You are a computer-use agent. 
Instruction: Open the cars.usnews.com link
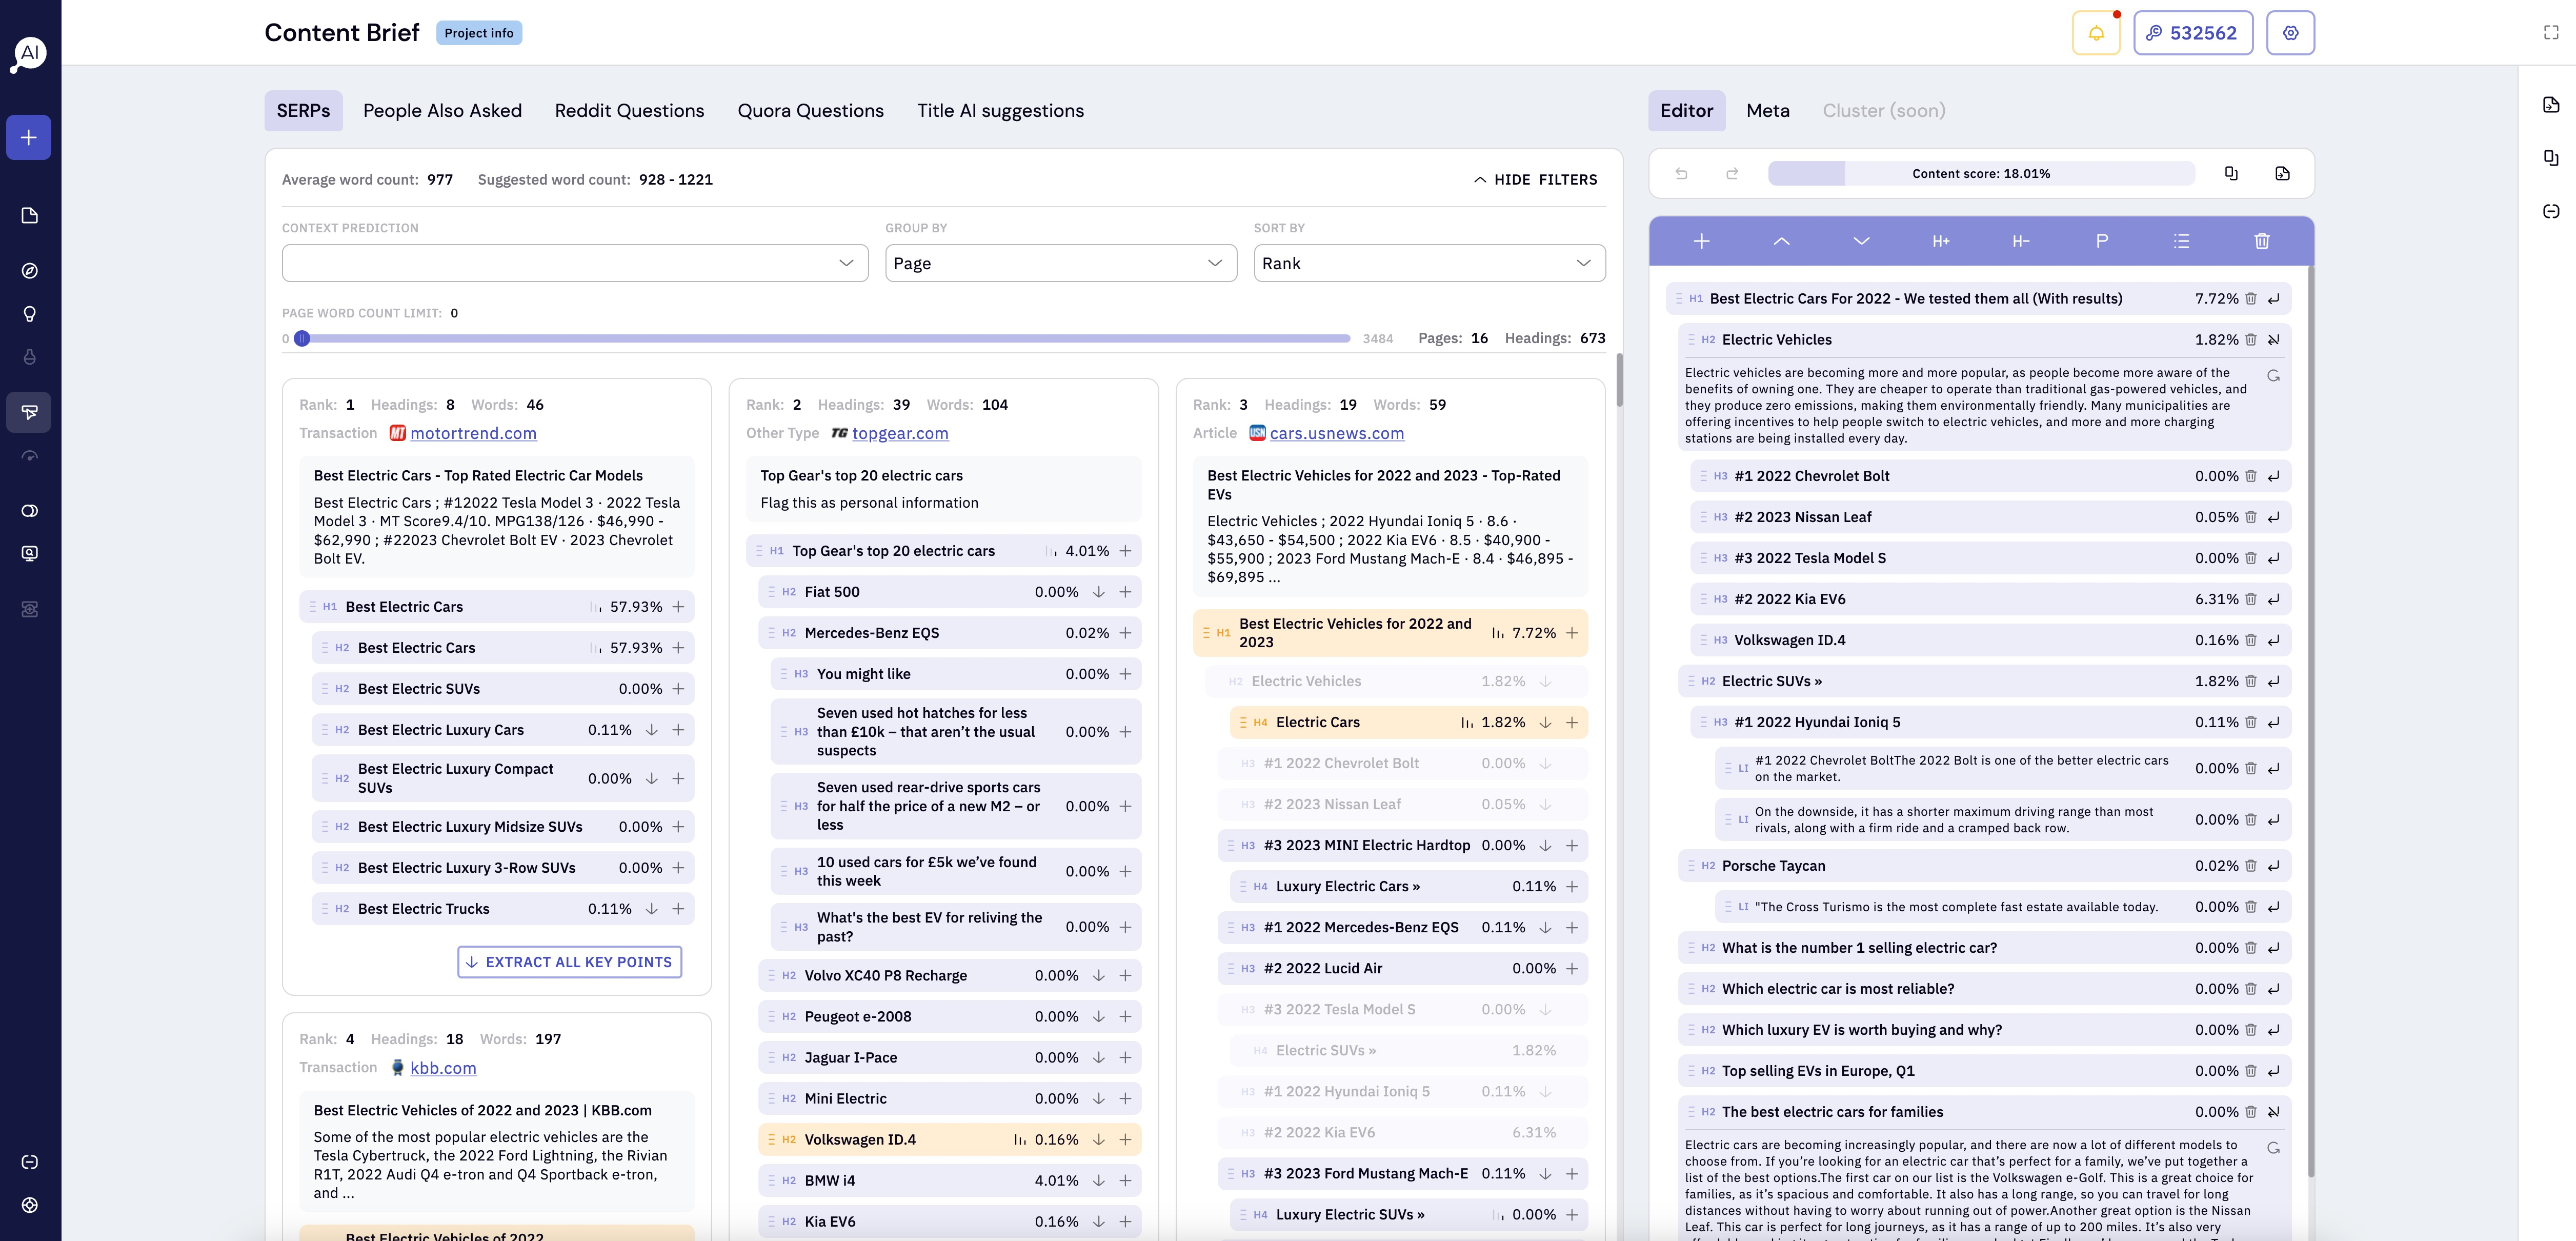pyautogui.click(x=1336, y=433)
